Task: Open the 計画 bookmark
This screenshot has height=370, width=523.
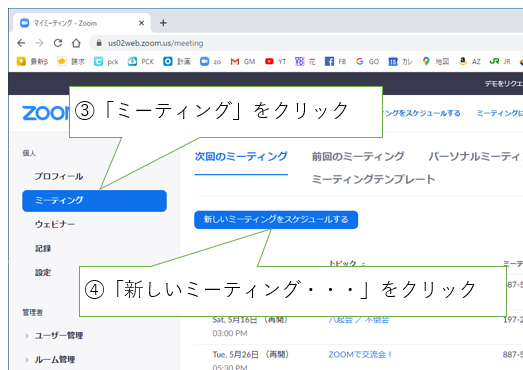Action: click(177, 61)
